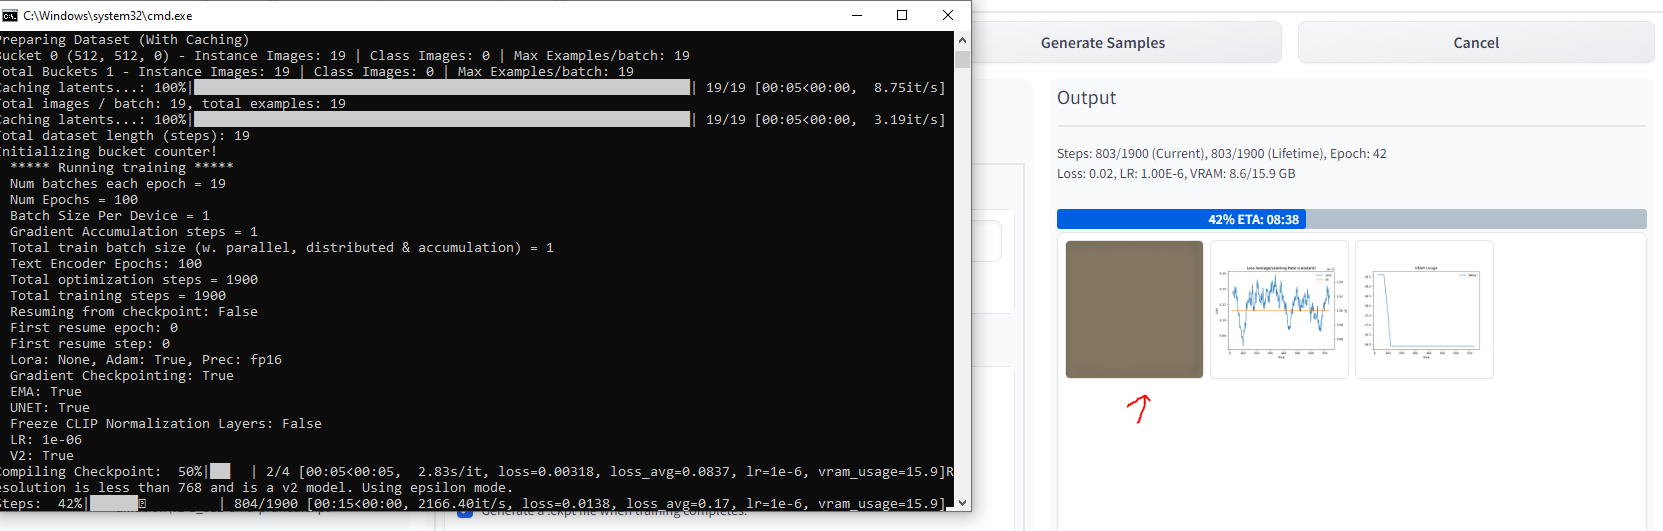Click 'UNET: True' console line
Image resolution: width=1663 pixels, height=531 pixels.
pyautogui.click(x=50, y=408)
